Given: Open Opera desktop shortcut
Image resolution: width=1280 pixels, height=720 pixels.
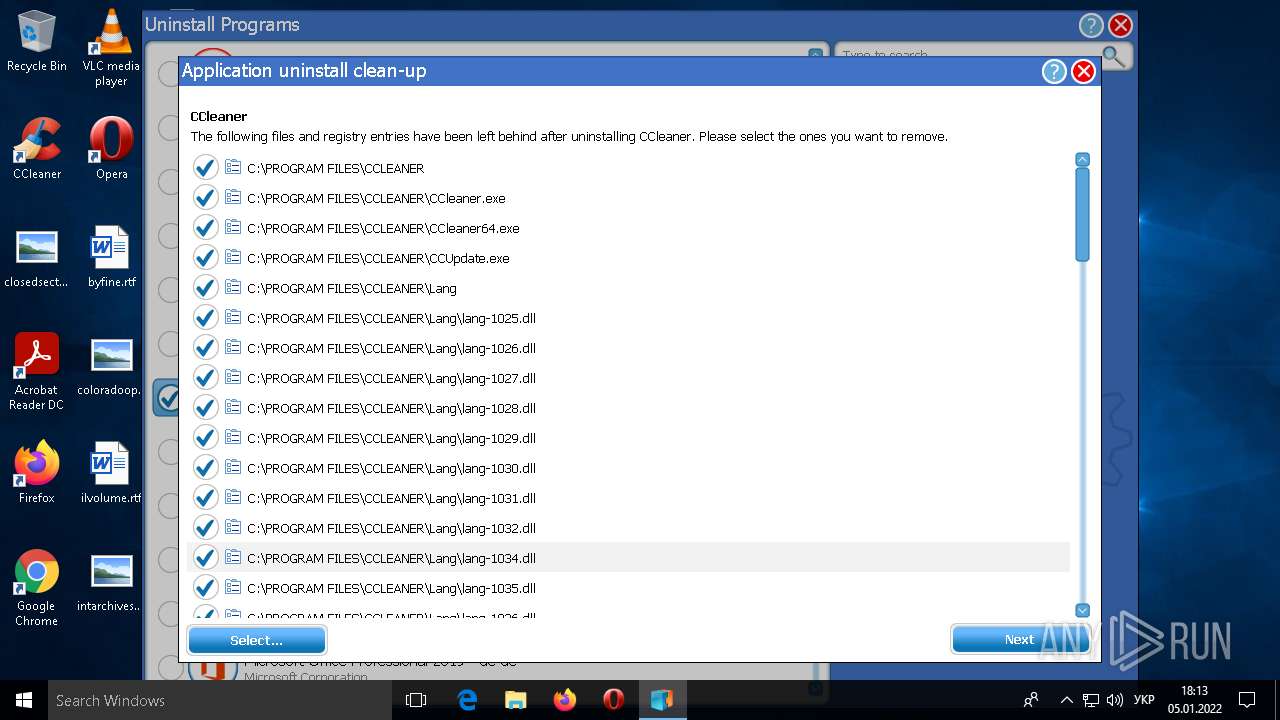Looking at the screenshot, I should pos(111,149).
